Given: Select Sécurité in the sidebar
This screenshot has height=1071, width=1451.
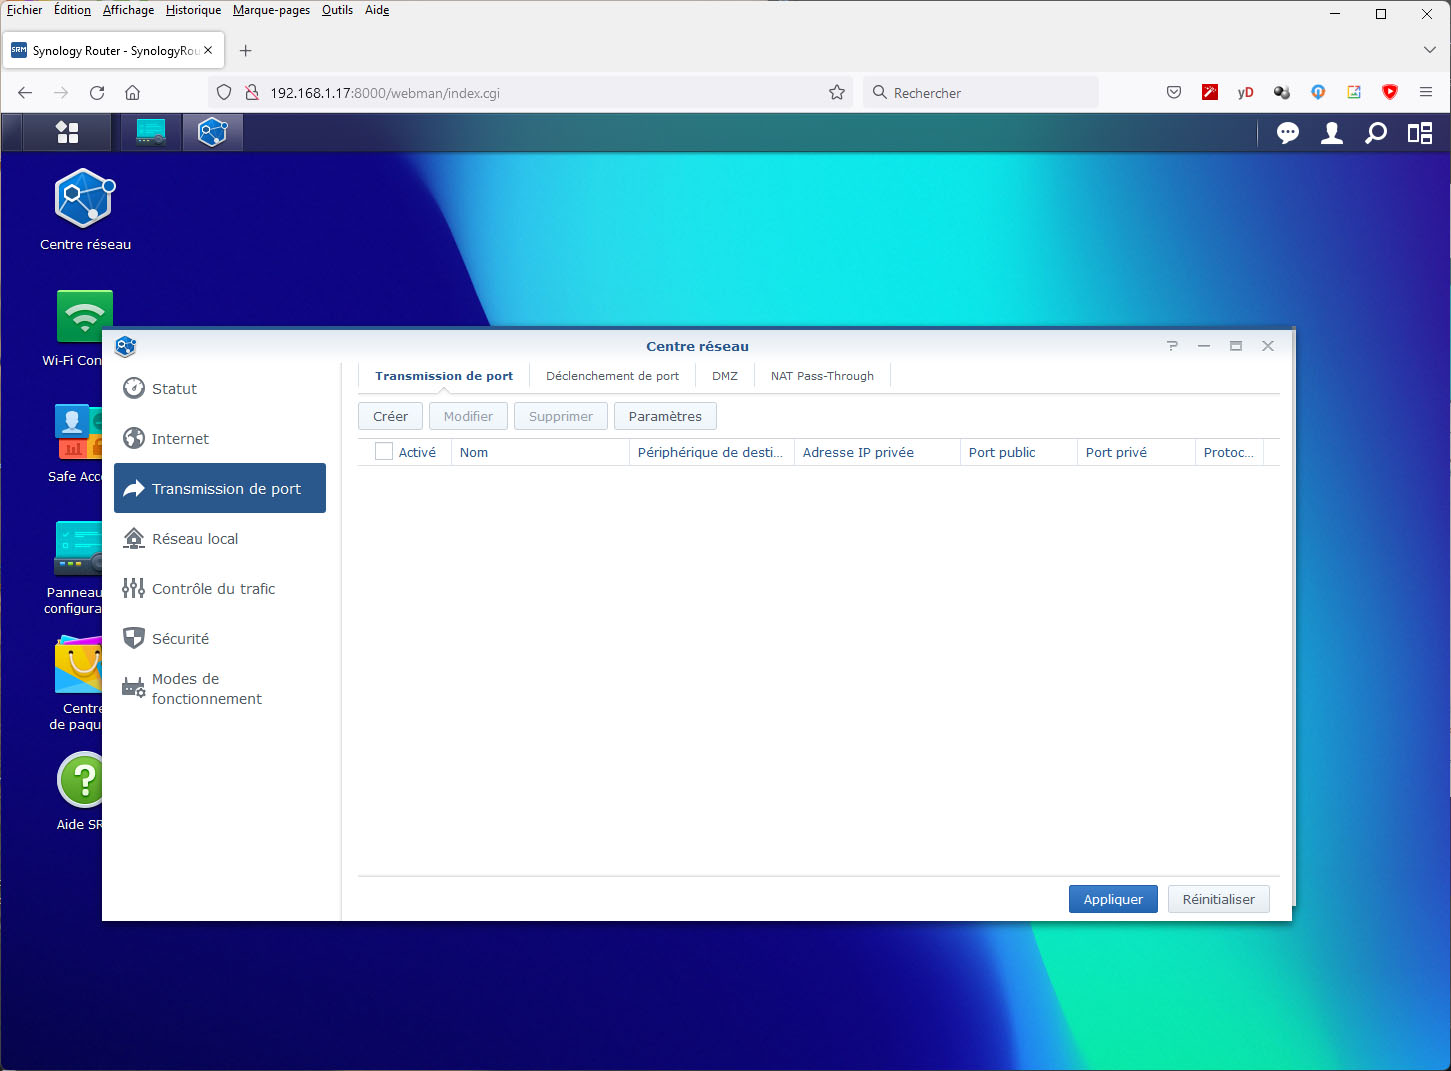Looking at the screenshot, I should tap(180, 639).
